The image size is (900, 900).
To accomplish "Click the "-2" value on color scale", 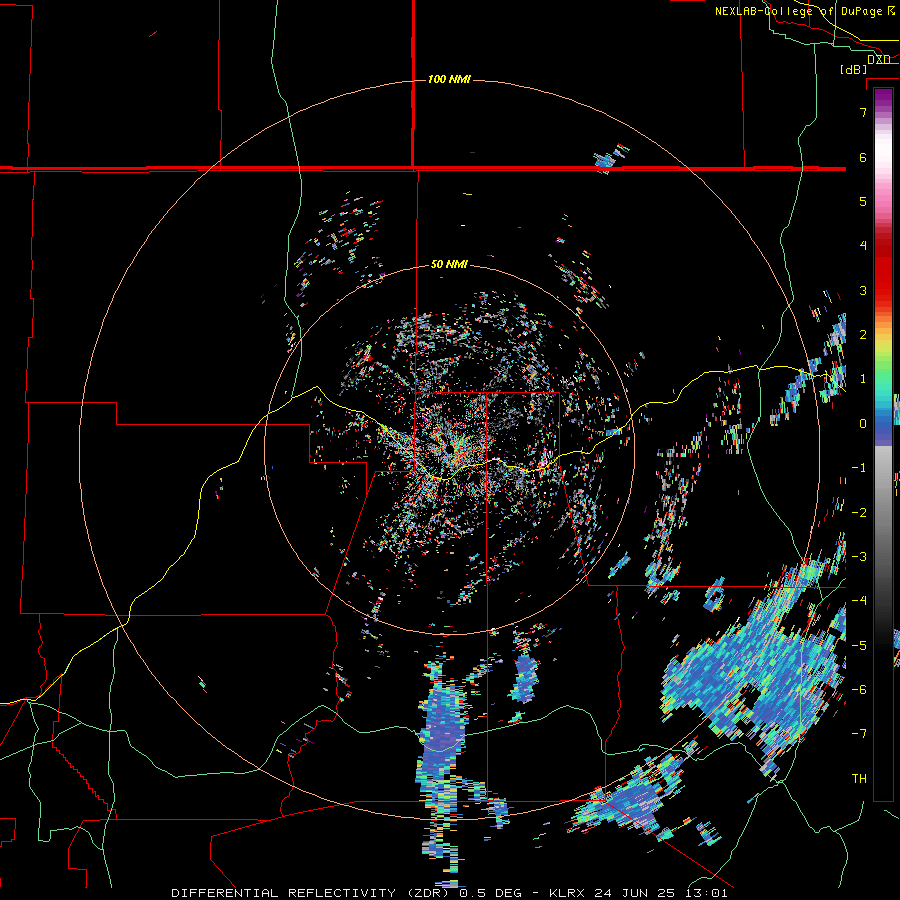I will point(859,513).
